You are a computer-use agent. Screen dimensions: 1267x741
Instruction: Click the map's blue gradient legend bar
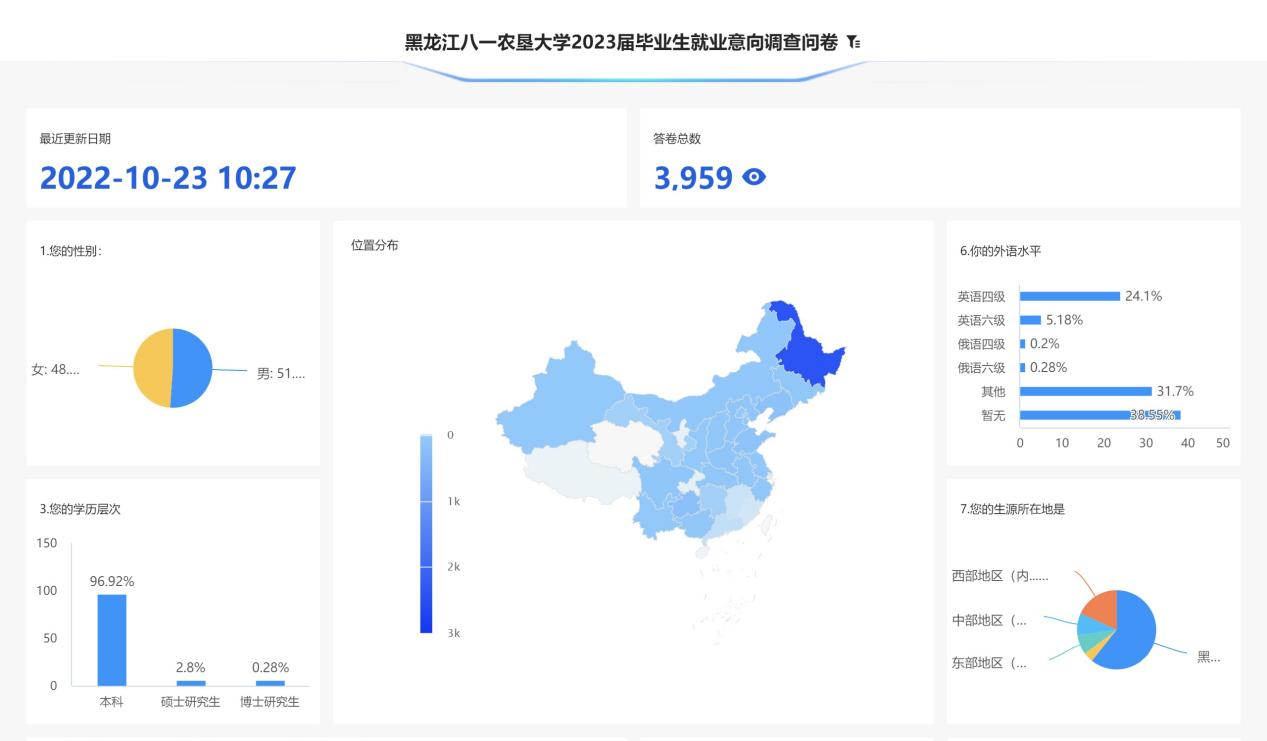426,533
